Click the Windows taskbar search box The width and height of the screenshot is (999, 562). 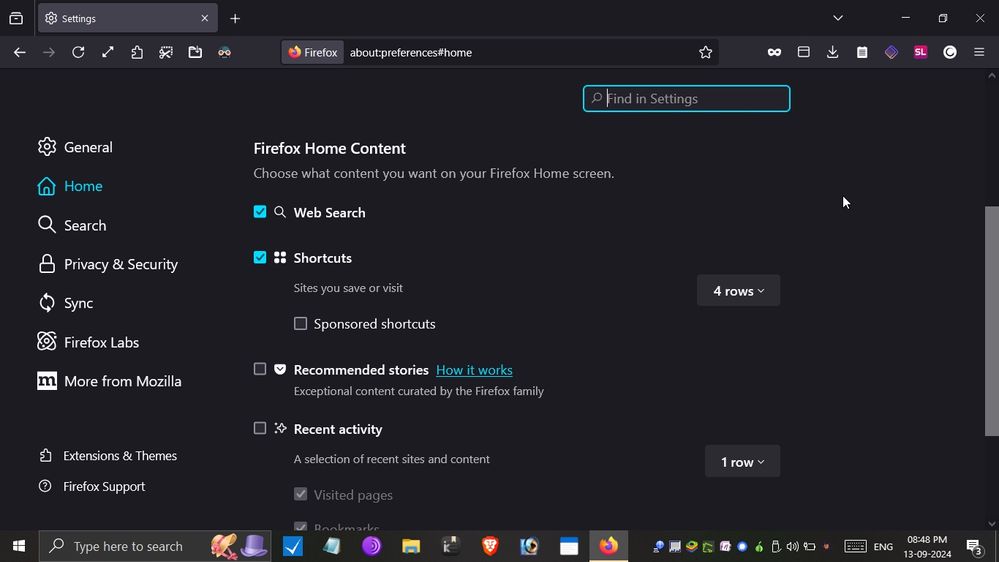(x=155, y=546)
